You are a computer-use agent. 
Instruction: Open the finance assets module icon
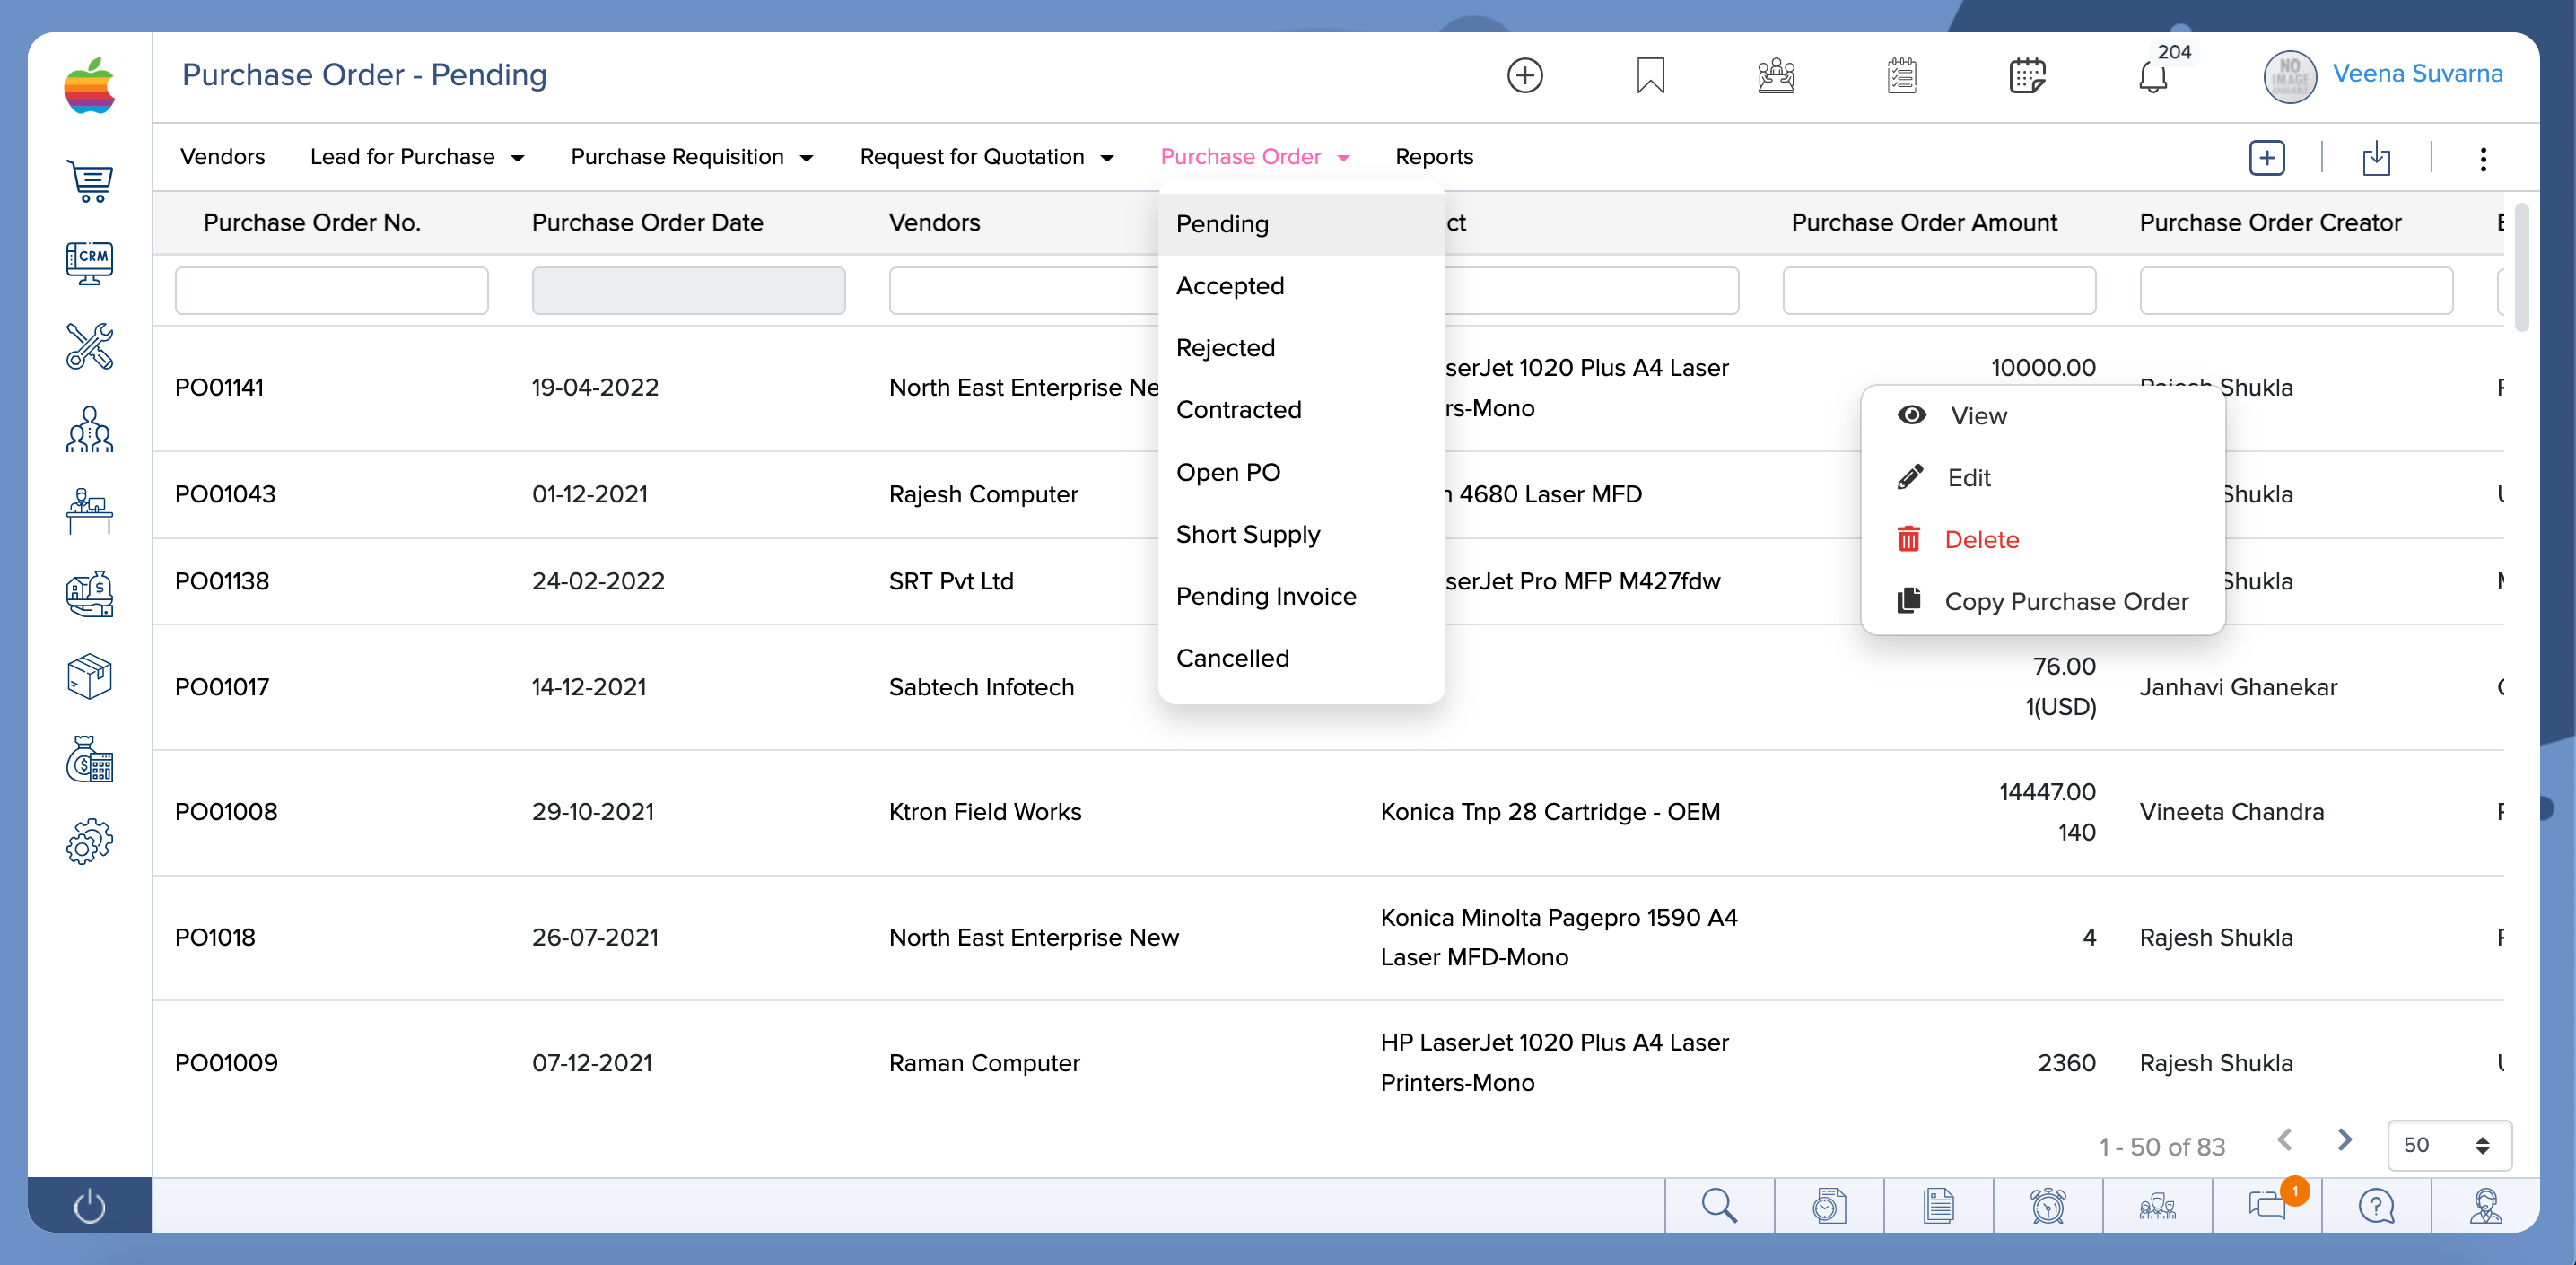pyautogui.click(x=90, y=594)
